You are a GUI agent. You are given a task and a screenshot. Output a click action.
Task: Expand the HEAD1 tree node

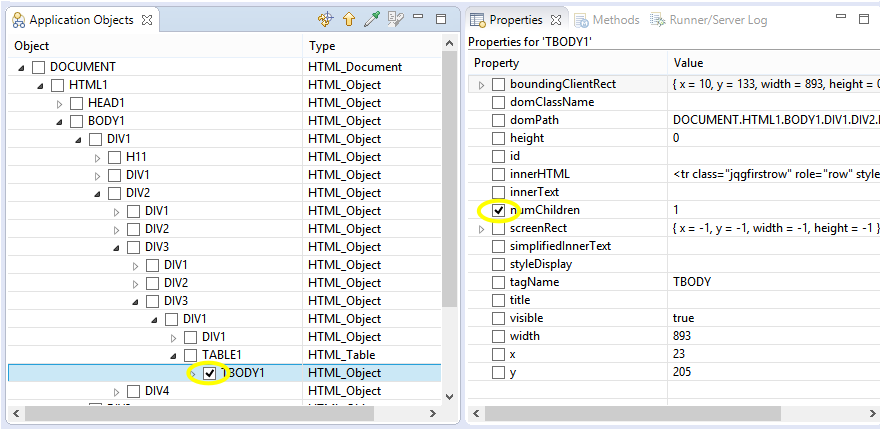coord(60,103)
